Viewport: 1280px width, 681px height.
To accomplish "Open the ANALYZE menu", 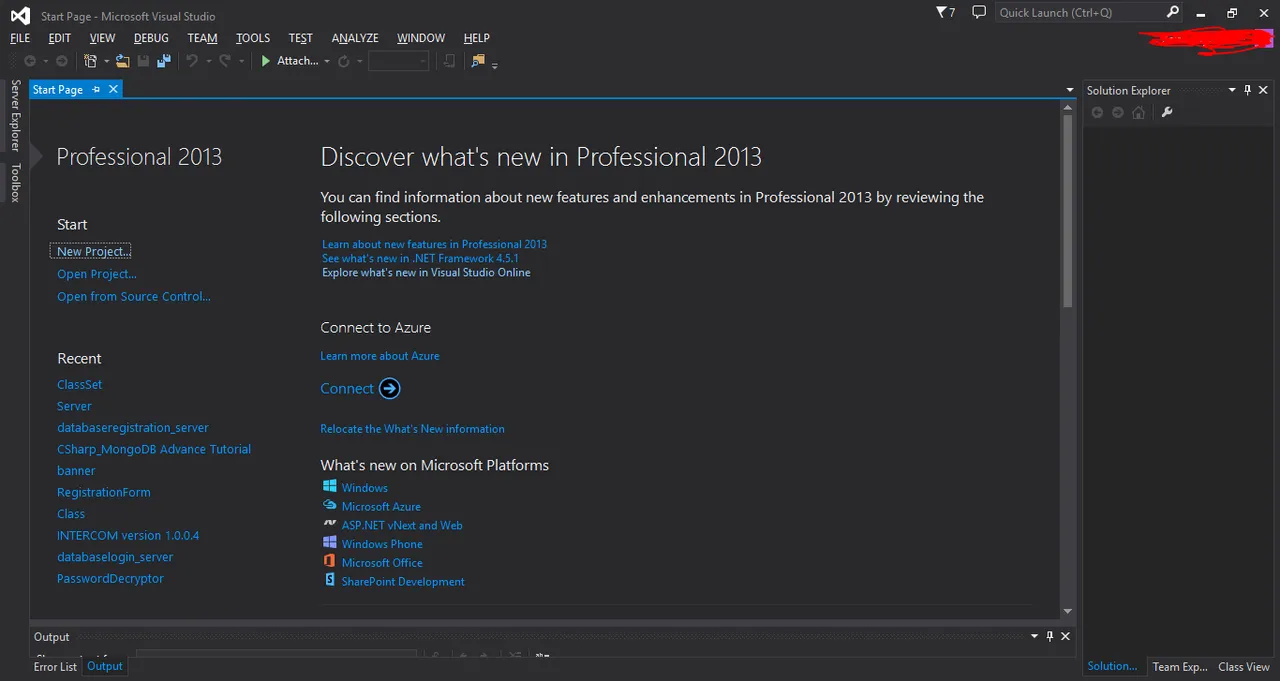I will [x=355, y=38].
